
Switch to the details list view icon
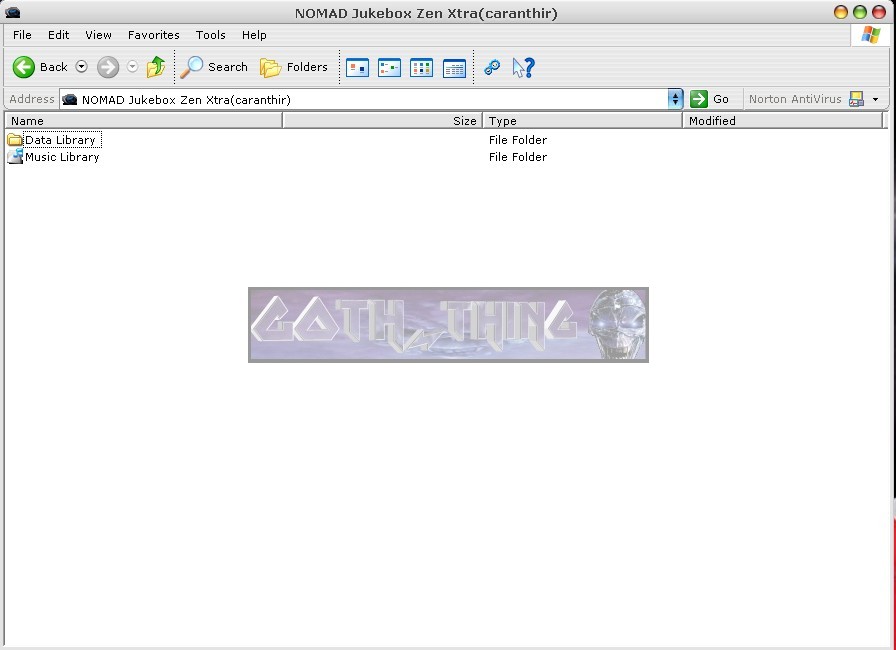(x=454, y=67)
